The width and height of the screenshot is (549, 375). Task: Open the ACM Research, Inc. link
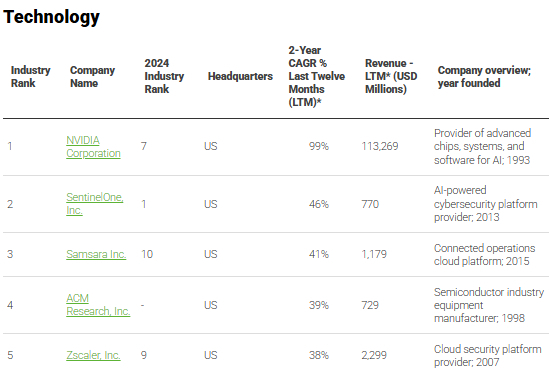tap(98, 305)
